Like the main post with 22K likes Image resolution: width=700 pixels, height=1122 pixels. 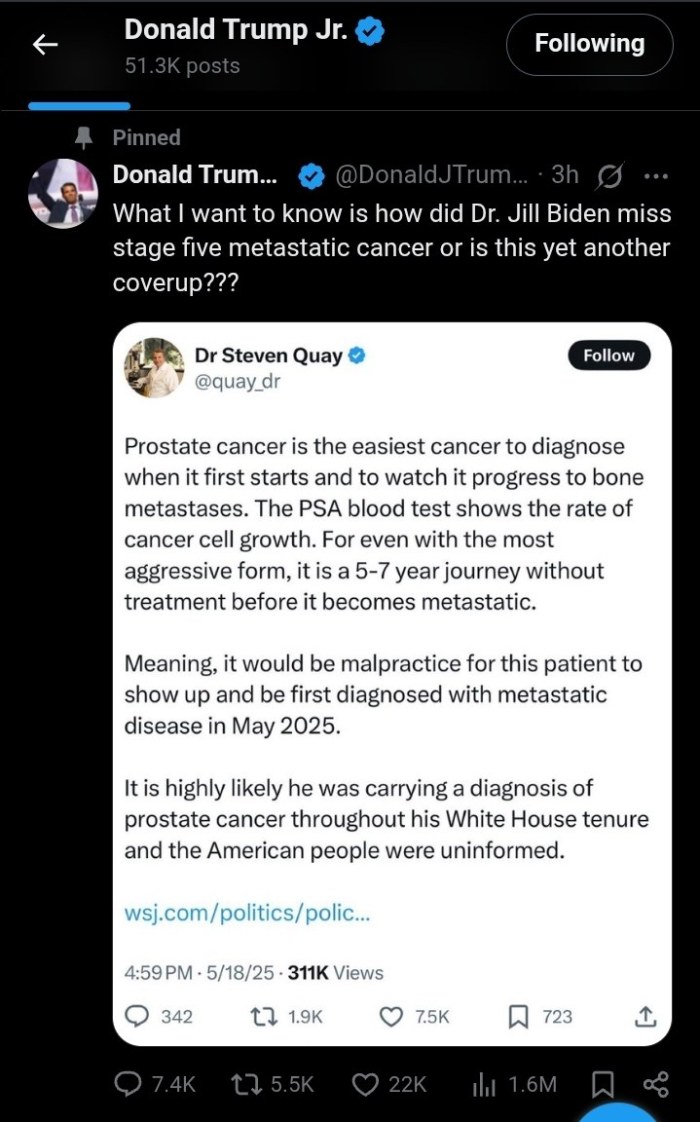tap(390, 1085)
